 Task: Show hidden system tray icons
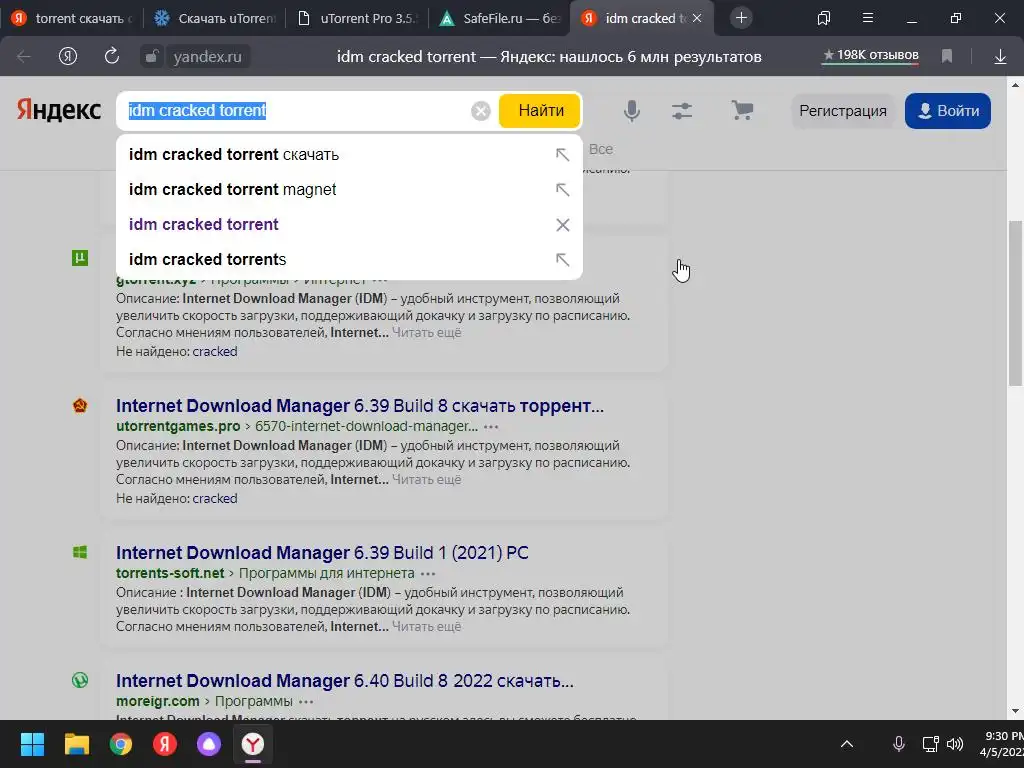click(x=847, y=744)
